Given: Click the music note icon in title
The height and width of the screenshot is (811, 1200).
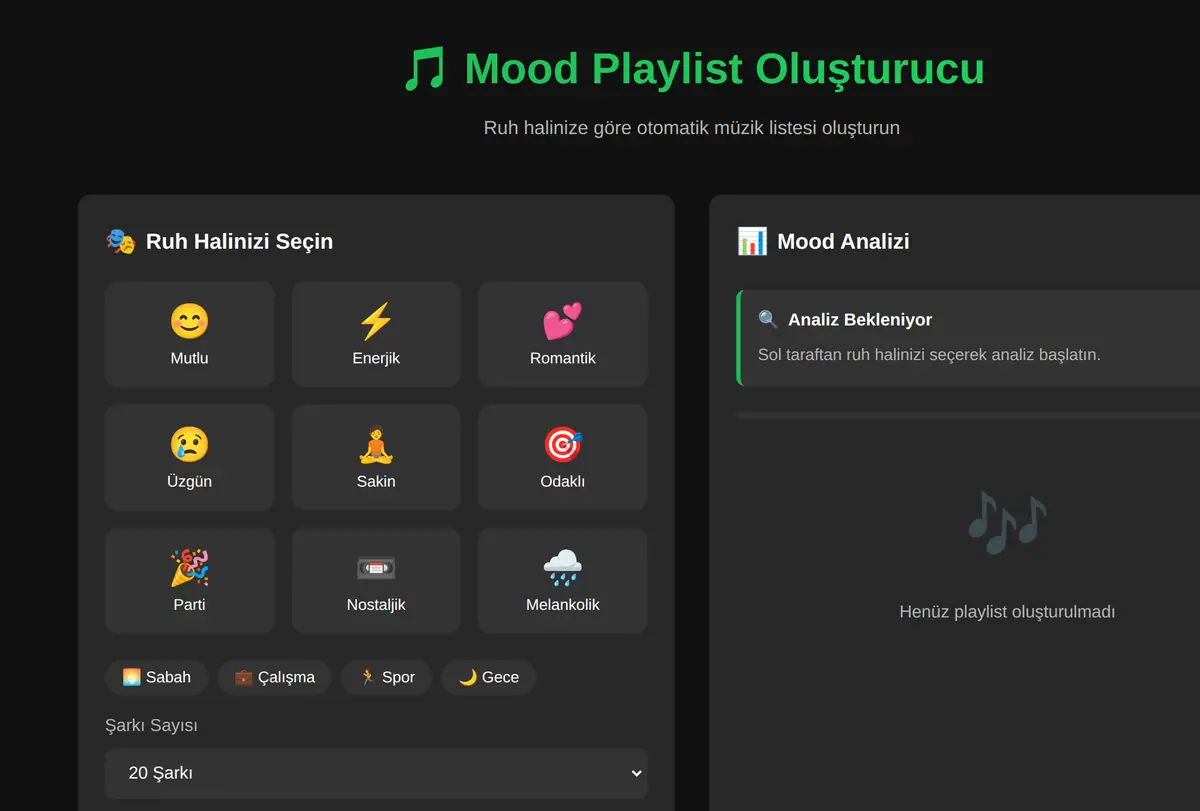Looking at the screenshot, I should click(424, 70).
